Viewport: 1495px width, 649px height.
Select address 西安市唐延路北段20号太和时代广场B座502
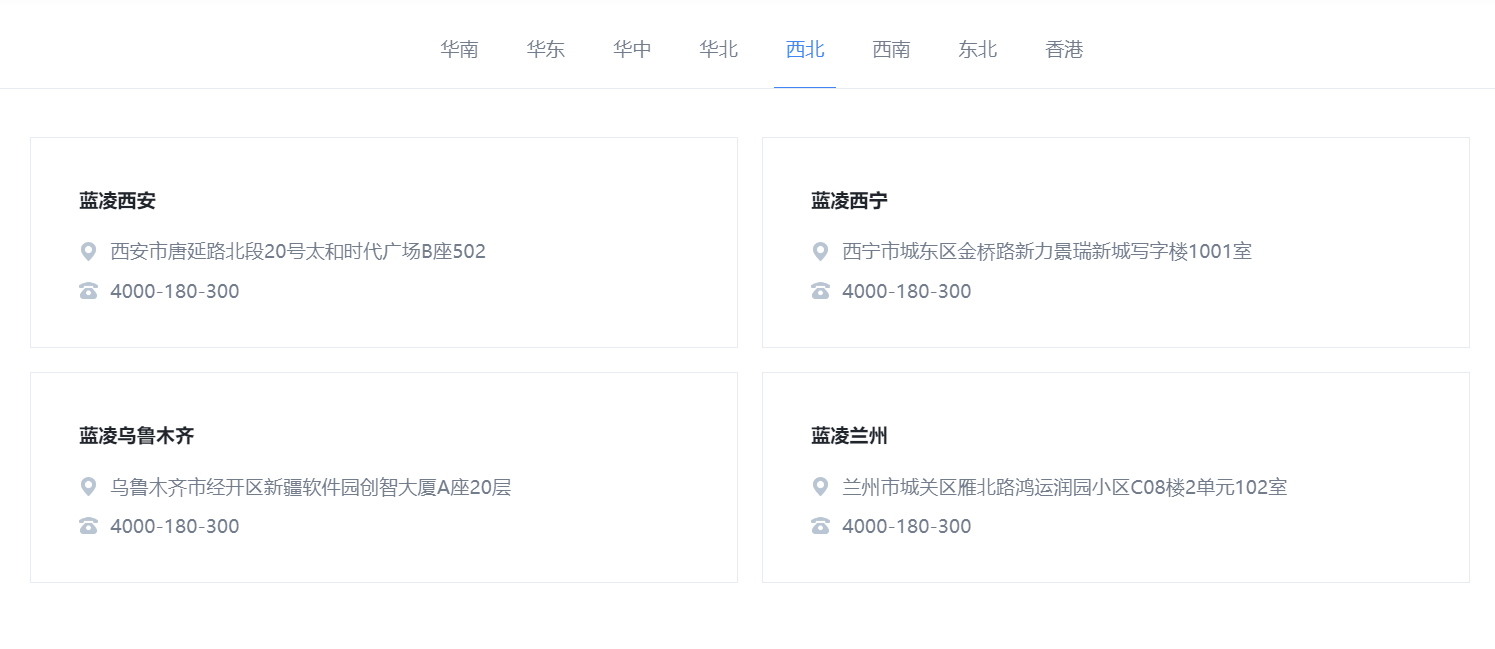[x=298, y=251]
